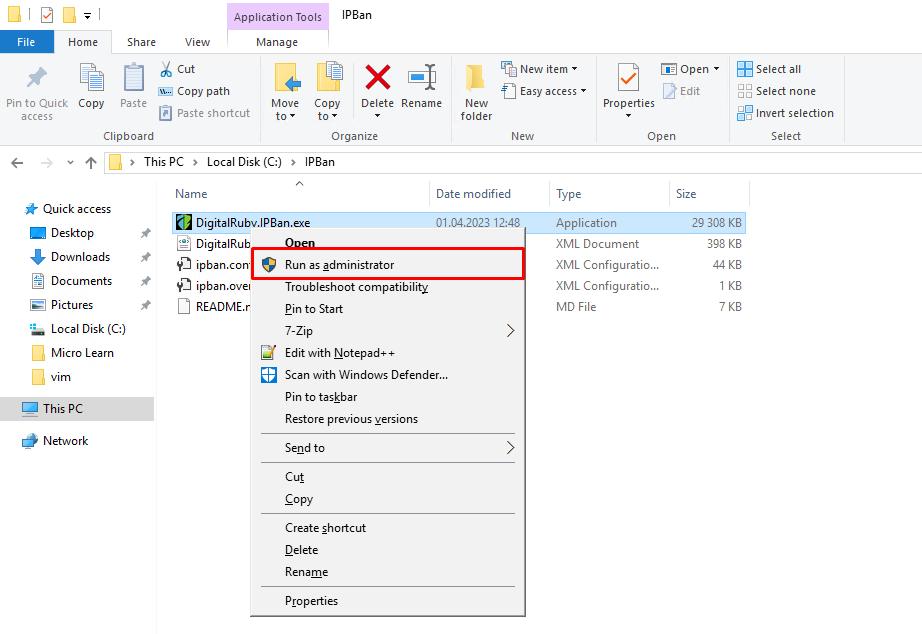Screen dimensions: 922x634
Task: Click Select all in ribbon
Action: [x=769, y=69]
